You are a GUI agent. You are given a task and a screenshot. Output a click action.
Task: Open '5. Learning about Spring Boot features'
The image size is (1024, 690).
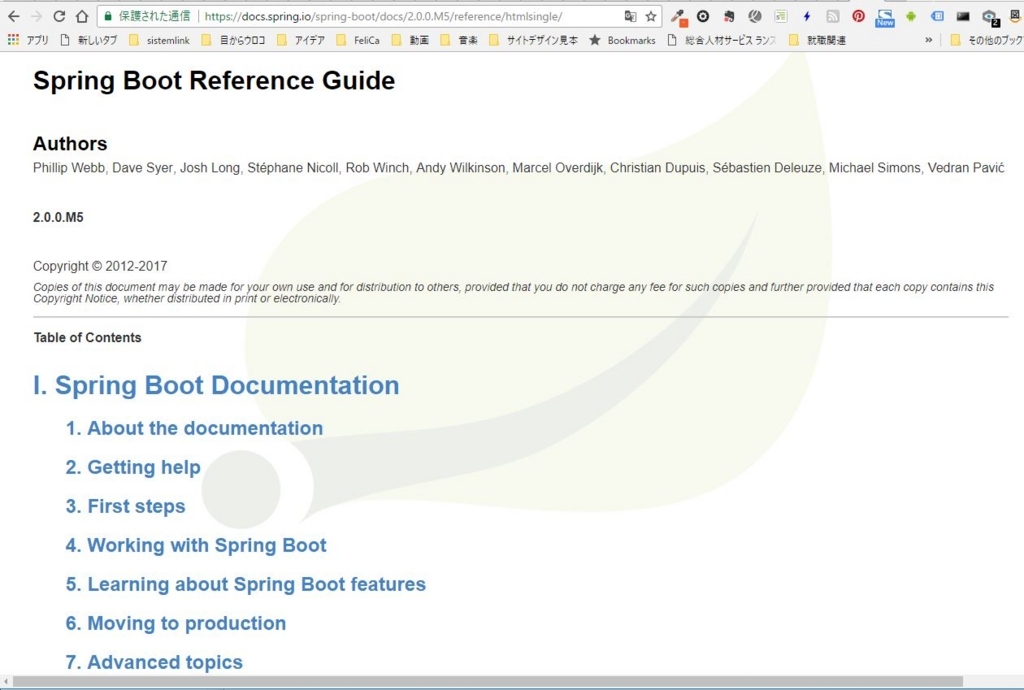tap(246, 584)
